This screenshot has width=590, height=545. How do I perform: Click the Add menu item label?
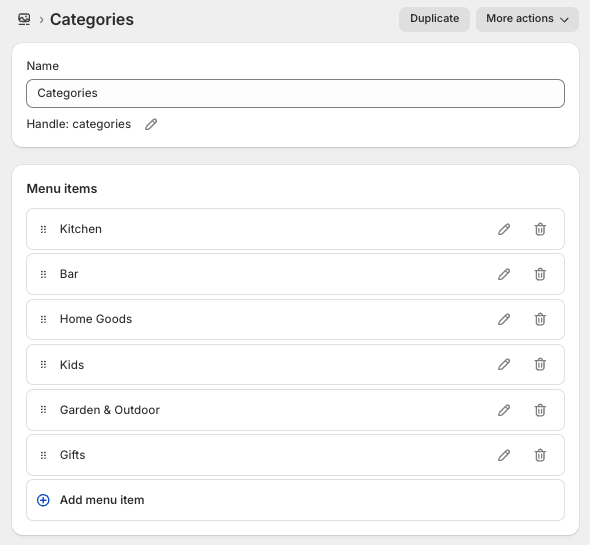point(102,500)
